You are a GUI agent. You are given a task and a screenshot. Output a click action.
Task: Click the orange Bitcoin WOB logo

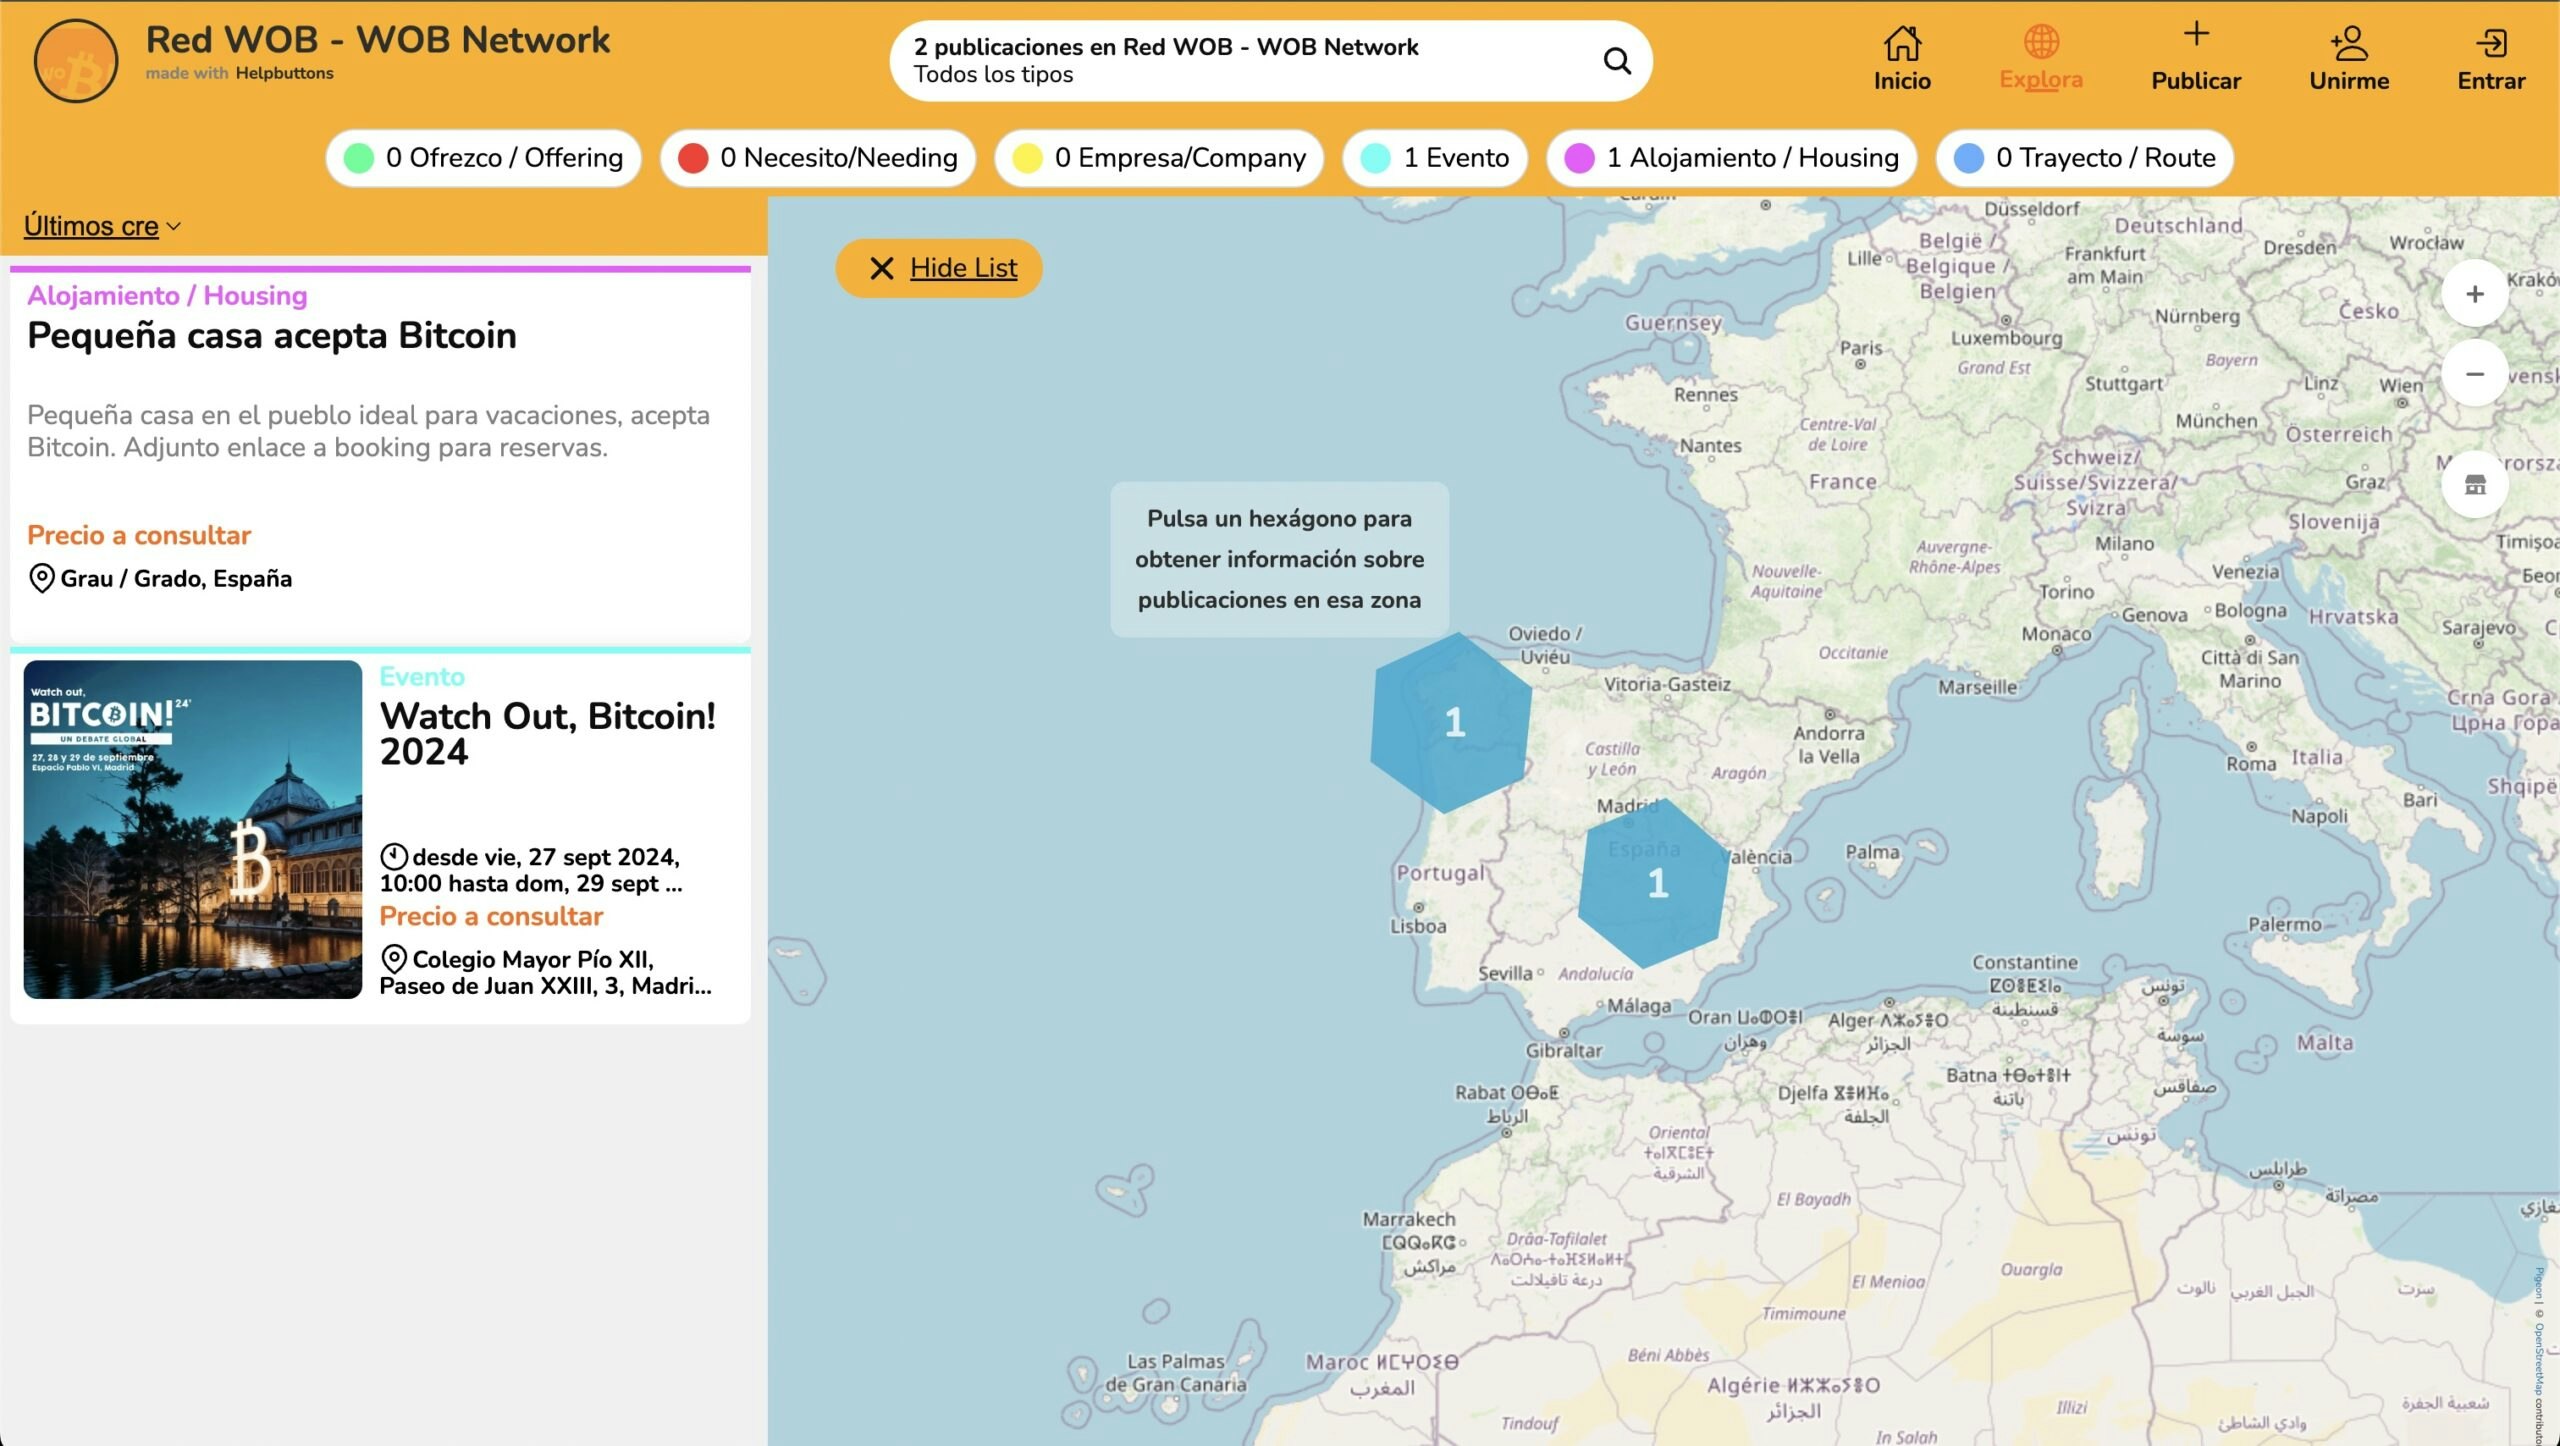point(76,61)
